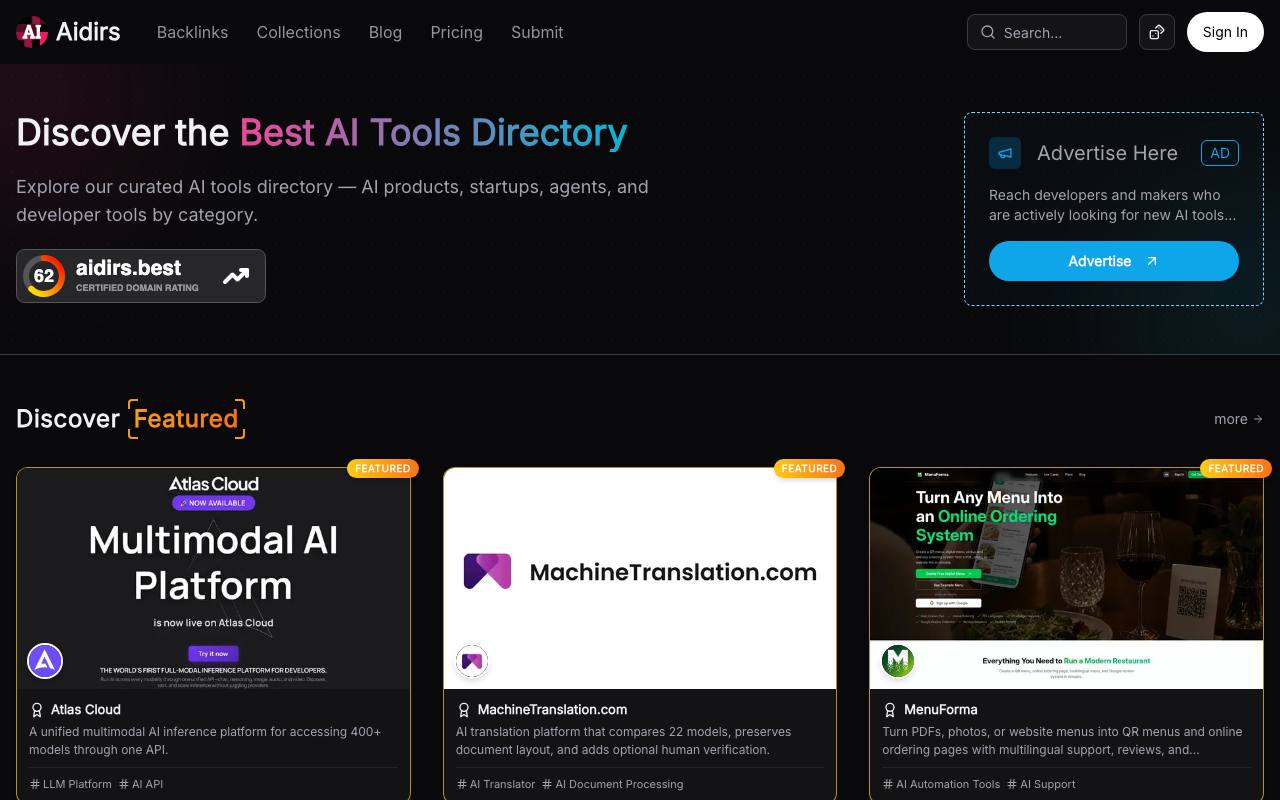Click the Aidirs brand name in the header
This screenshot has width=1280, height=800.
point(88,32)
